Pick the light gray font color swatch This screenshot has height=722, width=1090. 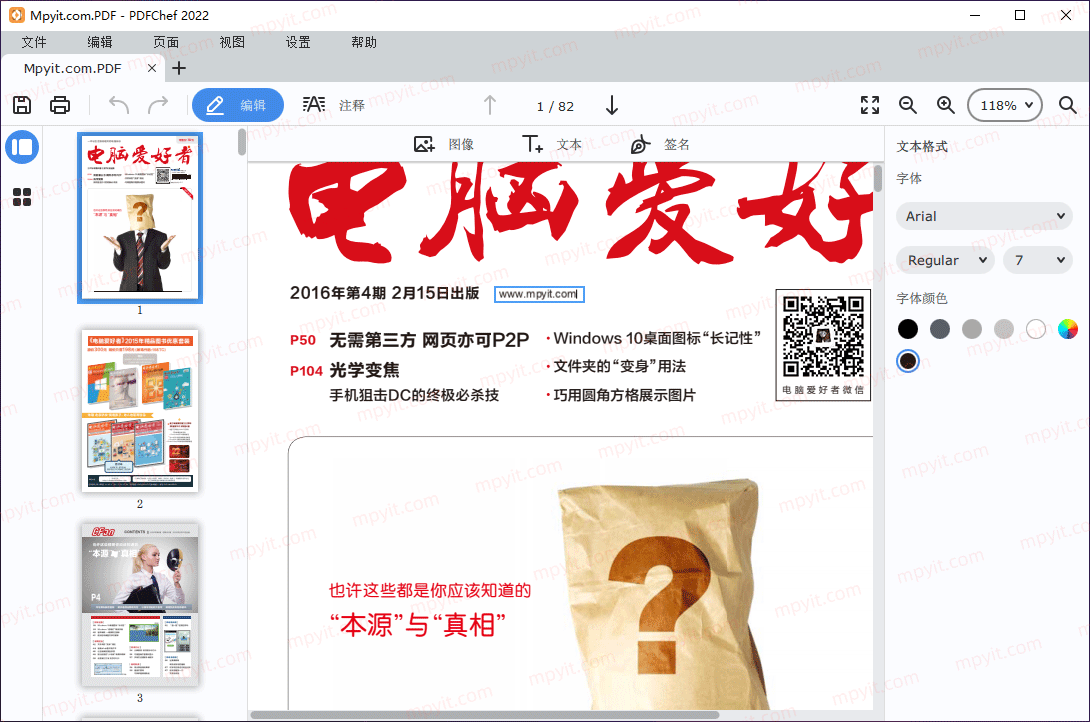(x=1004, y=329)
